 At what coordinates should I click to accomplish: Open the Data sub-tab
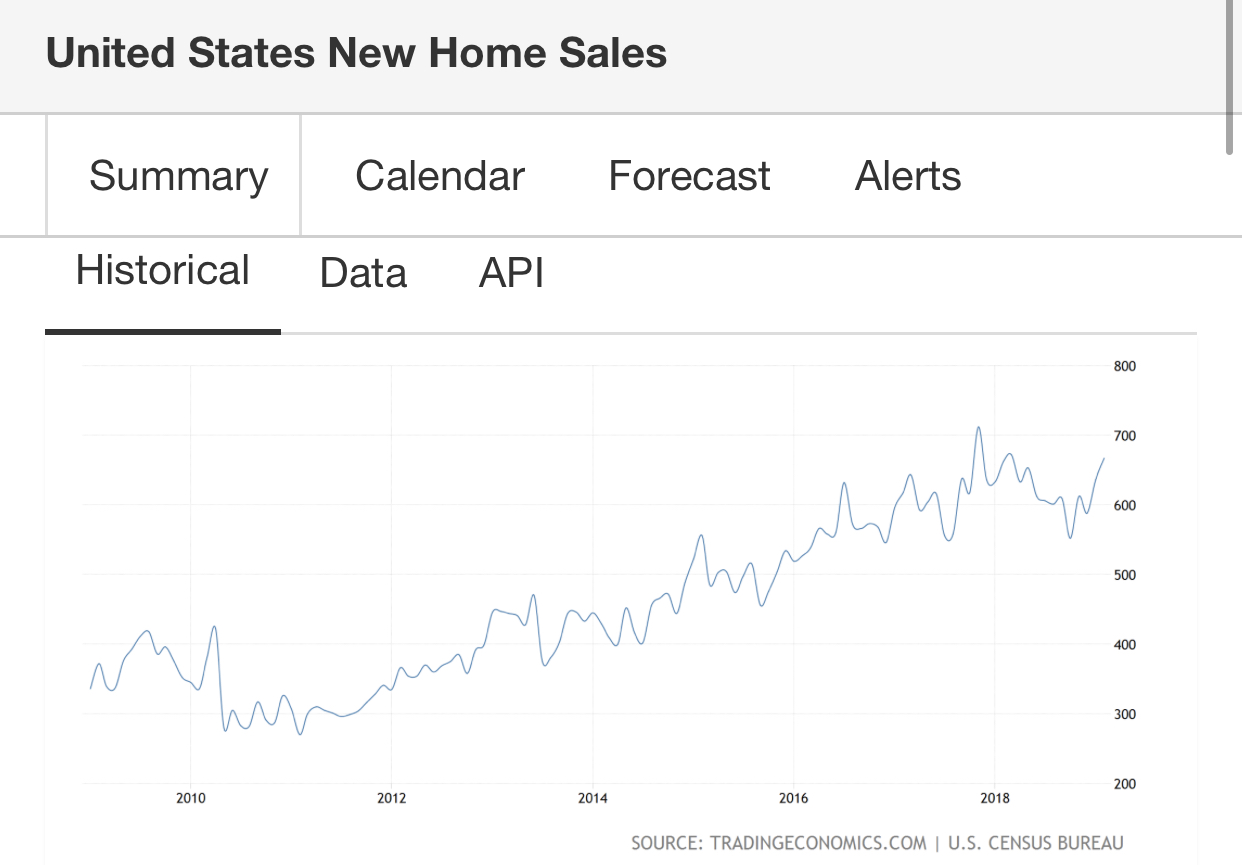363,273
